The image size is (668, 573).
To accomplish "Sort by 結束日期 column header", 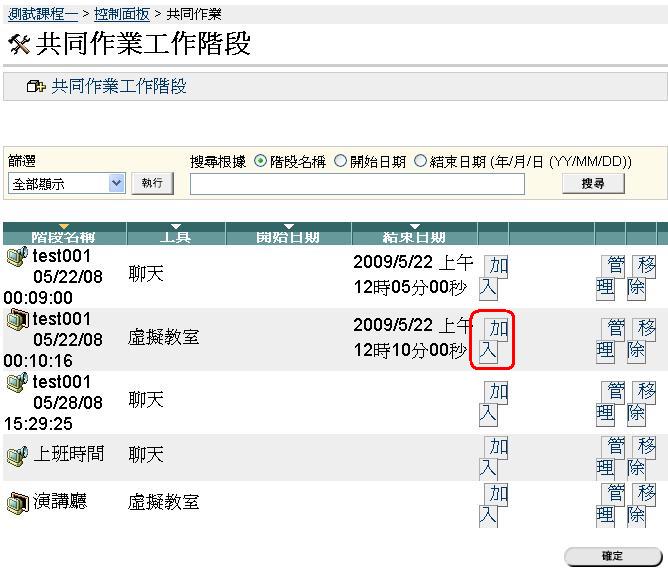I will click(x=414, y=235).
